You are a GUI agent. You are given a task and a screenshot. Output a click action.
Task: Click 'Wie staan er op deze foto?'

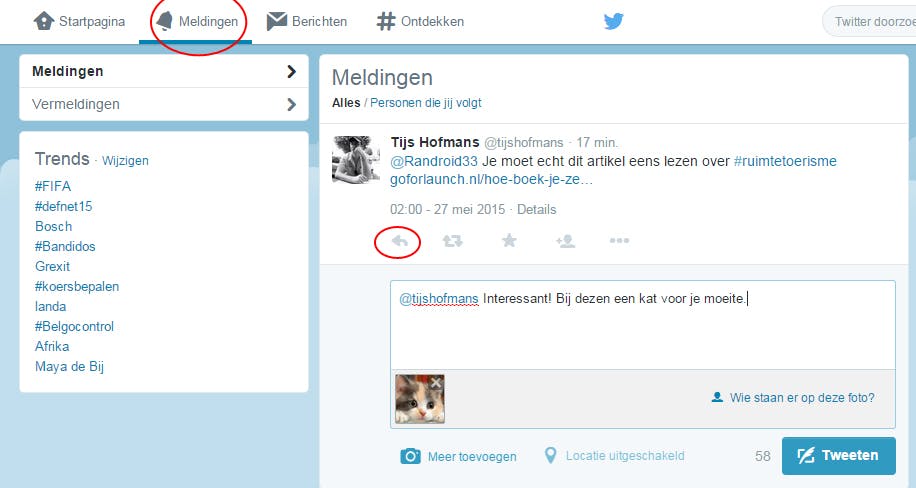pyautogui.click(x=793, y=397)
